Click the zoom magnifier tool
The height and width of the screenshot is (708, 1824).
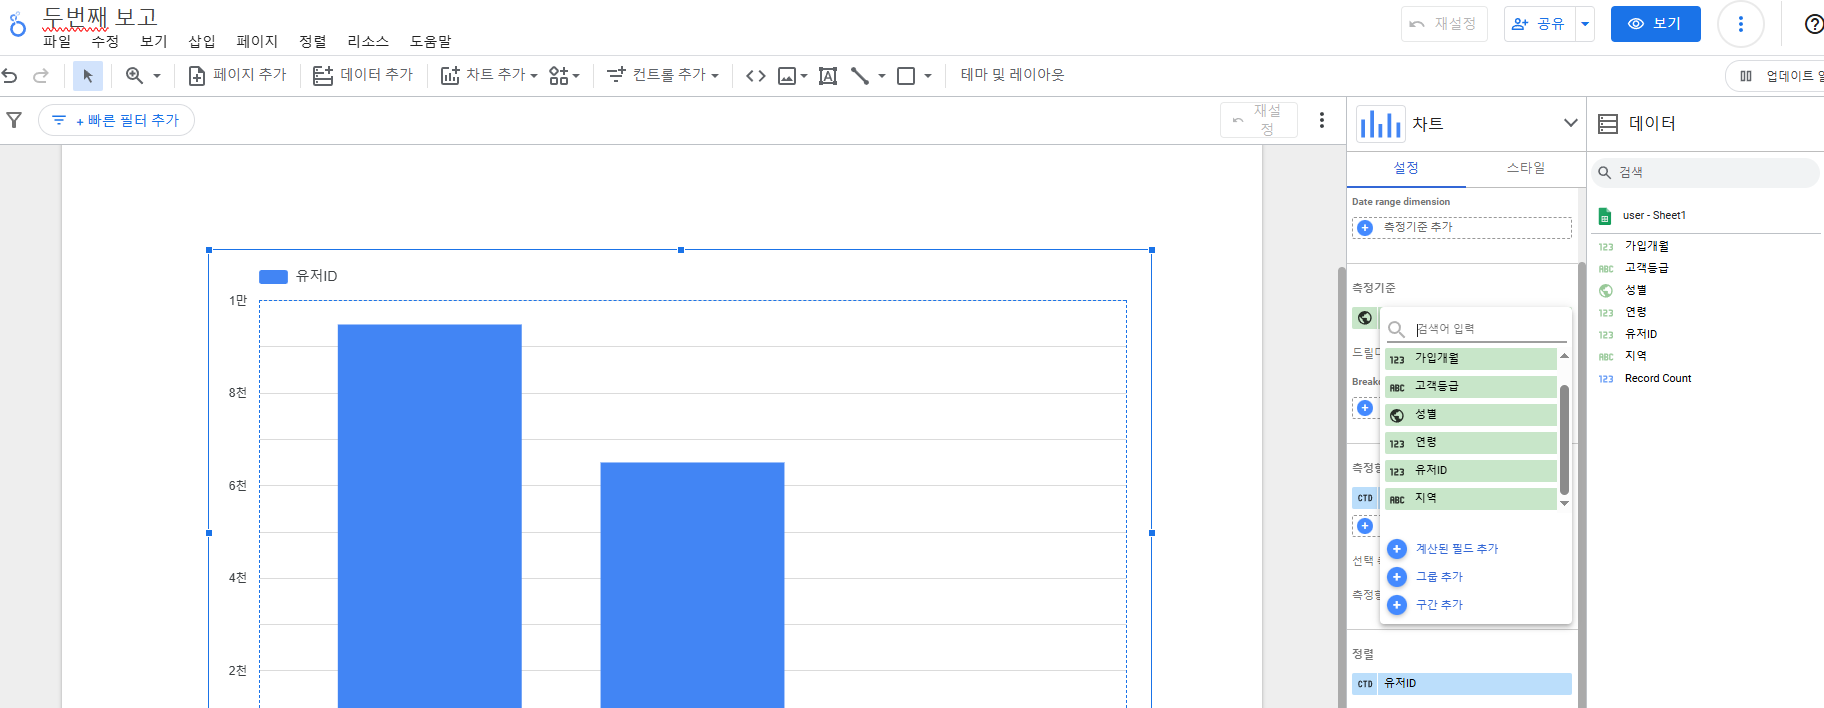[134, 76]
